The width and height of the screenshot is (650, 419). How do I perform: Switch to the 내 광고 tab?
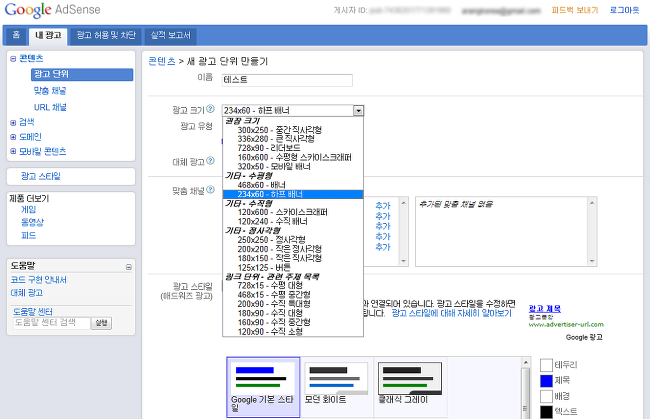click(48, 36)
